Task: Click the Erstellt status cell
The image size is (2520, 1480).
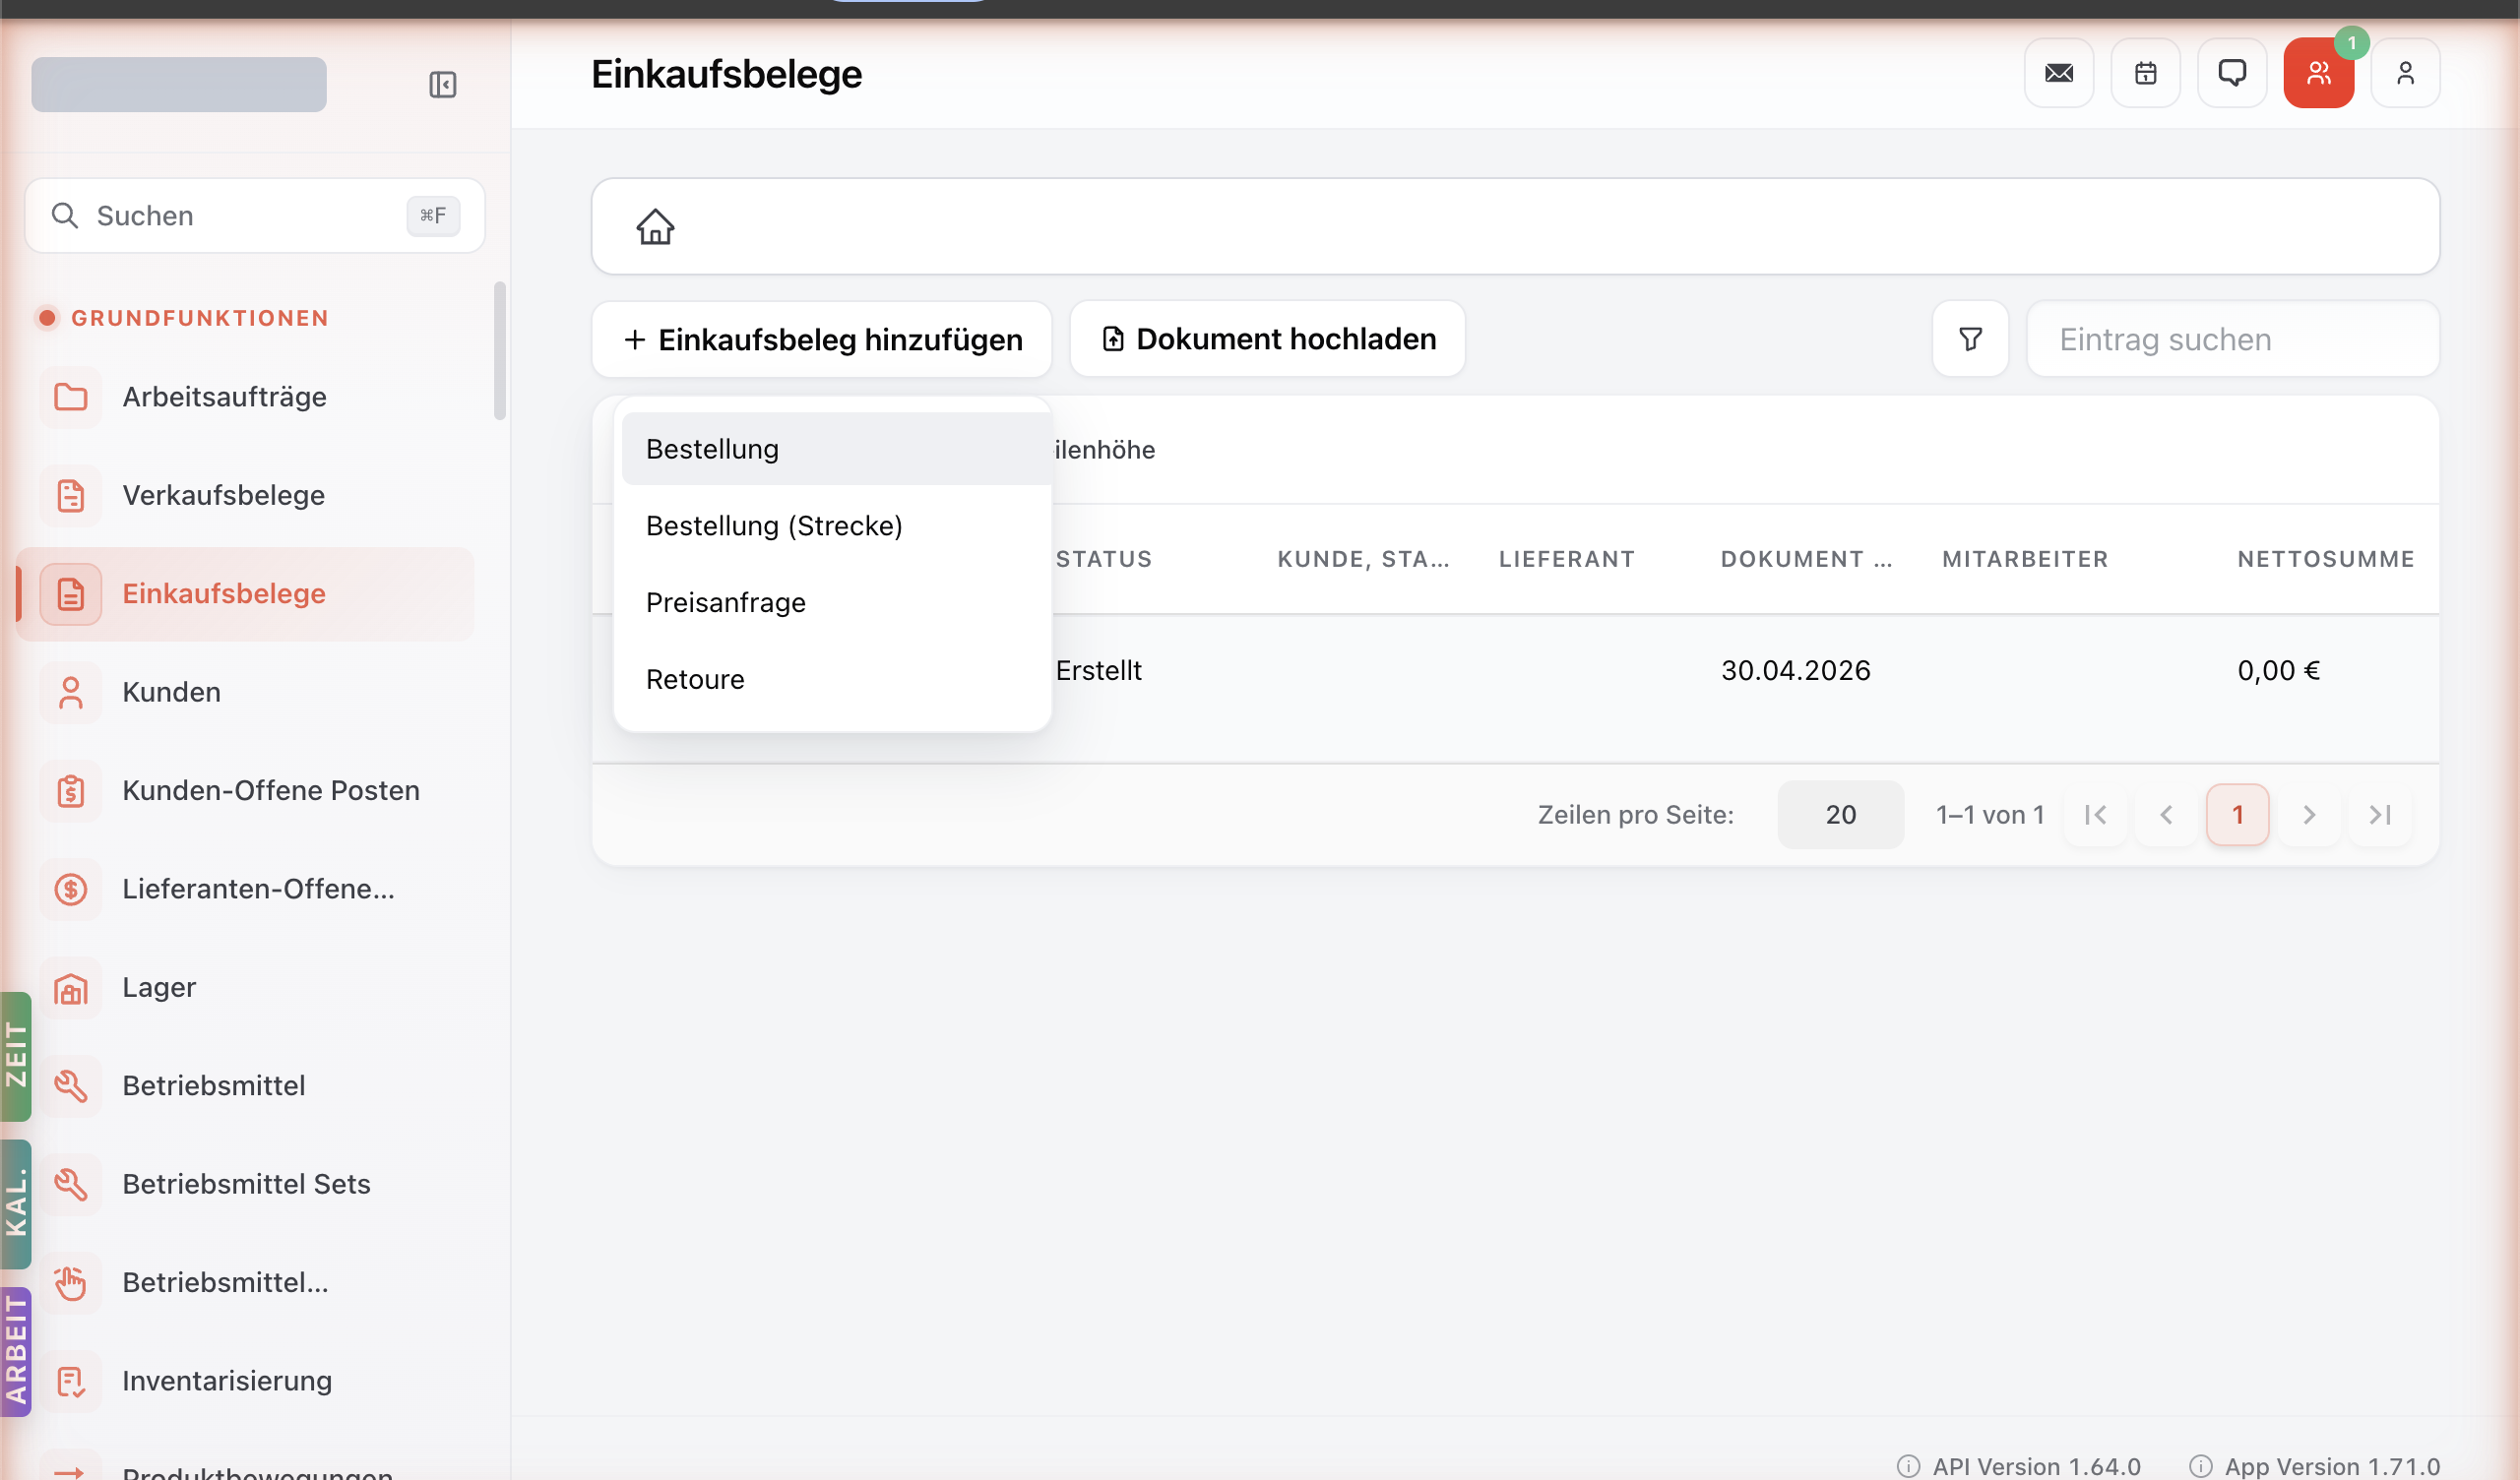Action: pyautogui.click(x=1098, y=670)
